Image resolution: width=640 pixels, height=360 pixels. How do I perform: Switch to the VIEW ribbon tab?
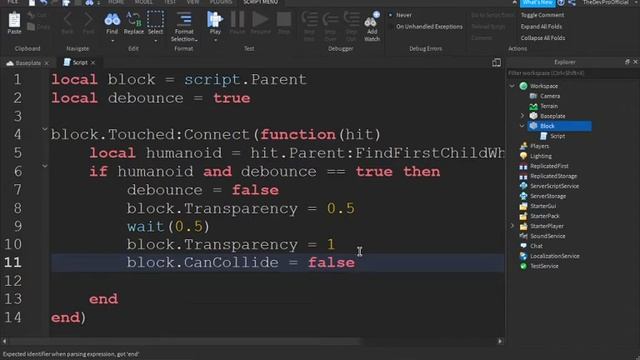click(x=193, y=2)
